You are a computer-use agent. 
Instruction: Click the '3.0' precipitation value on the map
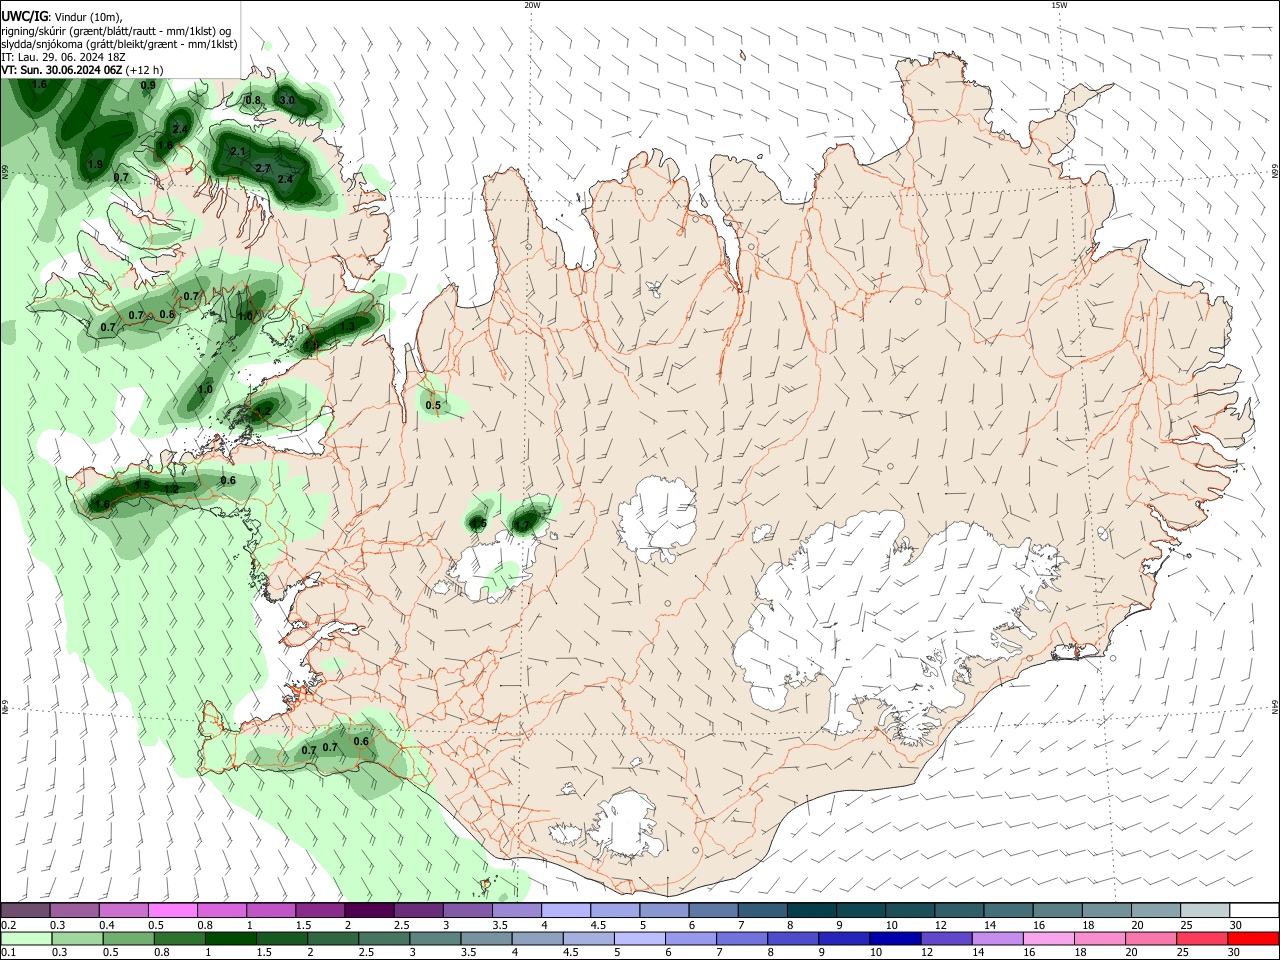[x=287, y=100]
